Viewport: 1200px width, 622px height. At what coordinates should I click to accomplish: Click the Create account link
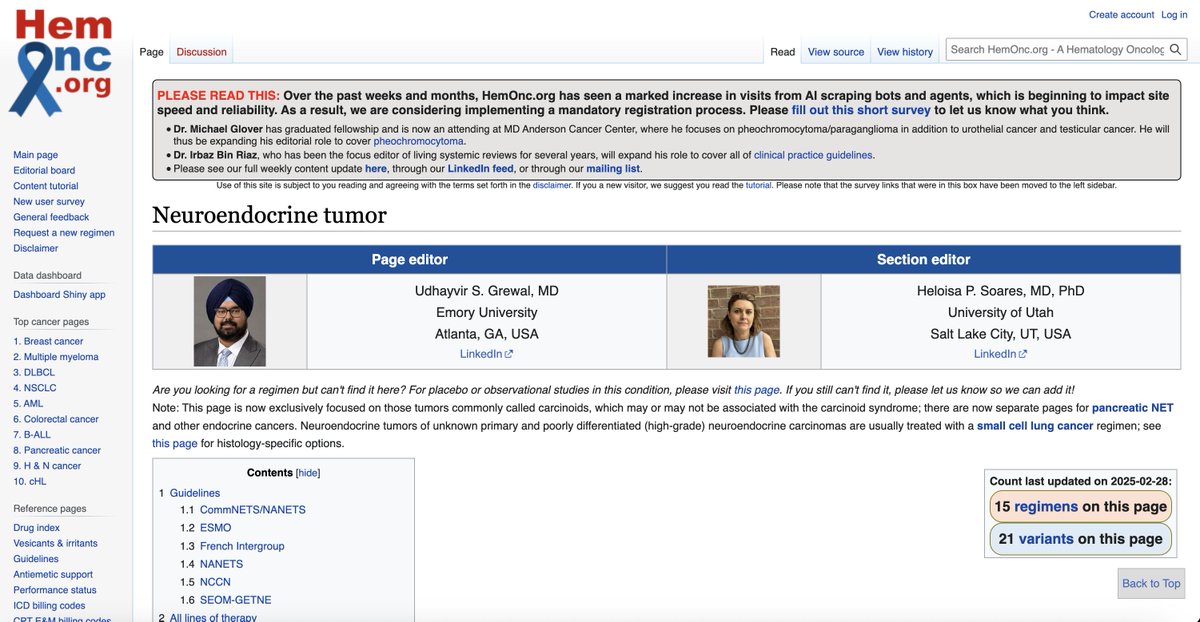[1121, 15]
